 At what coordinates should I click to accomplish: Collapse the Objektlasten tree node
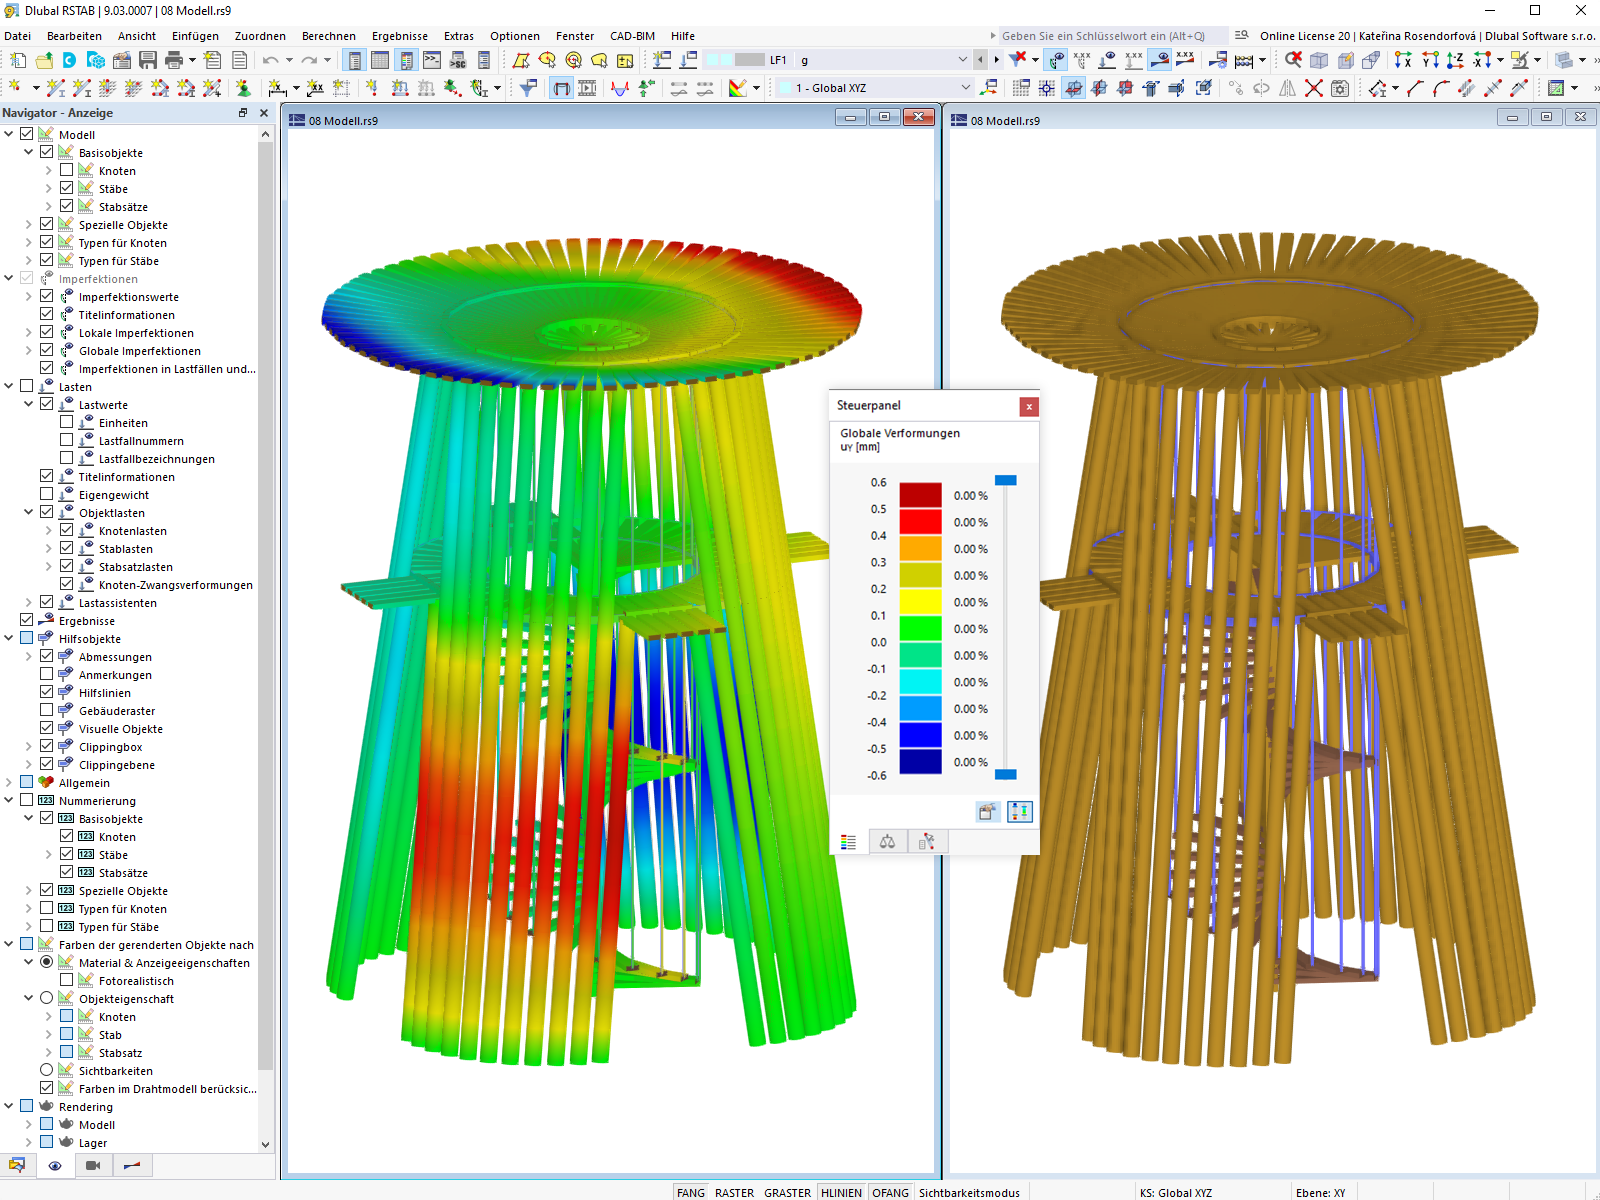pyautogui.click(x=29, y=512)
